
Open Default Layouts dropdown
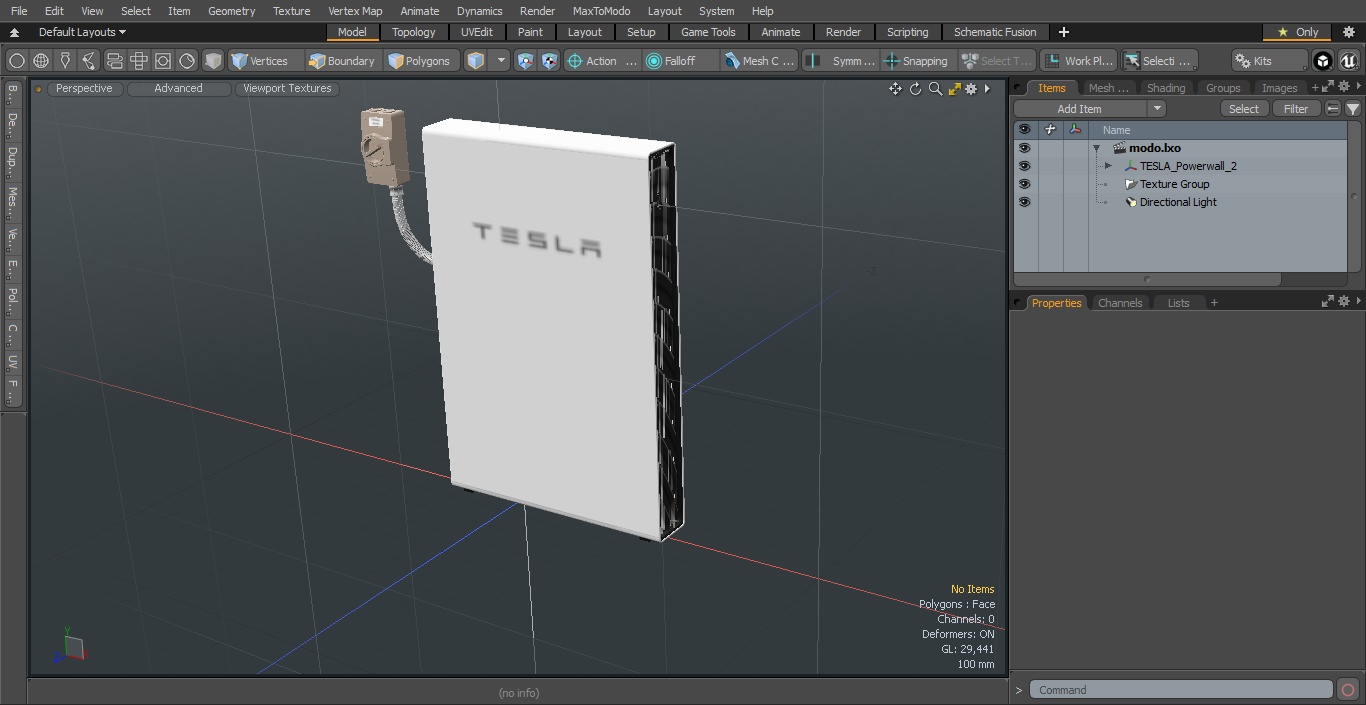pyautogui.click(x=82, y=32)
